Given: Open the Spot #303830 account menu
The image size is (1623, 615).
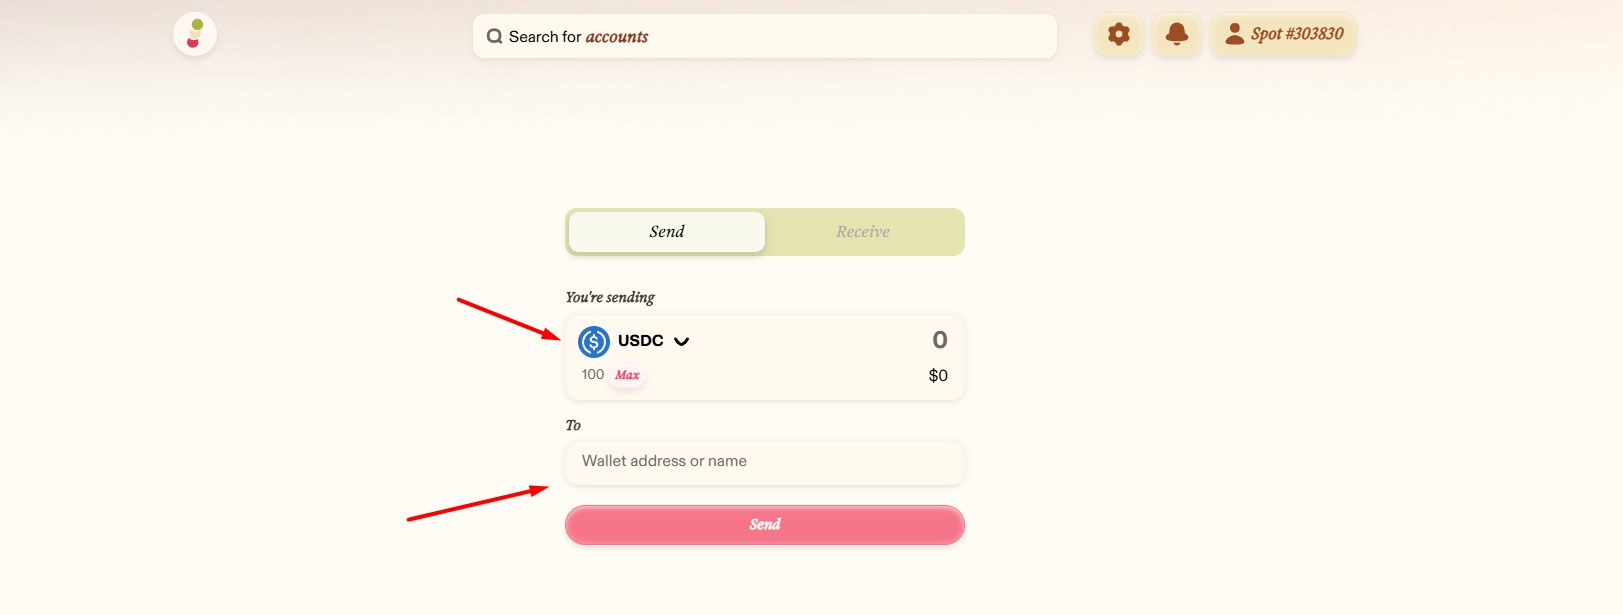Looking at the screenshot, I should (x=1296, y=34).
